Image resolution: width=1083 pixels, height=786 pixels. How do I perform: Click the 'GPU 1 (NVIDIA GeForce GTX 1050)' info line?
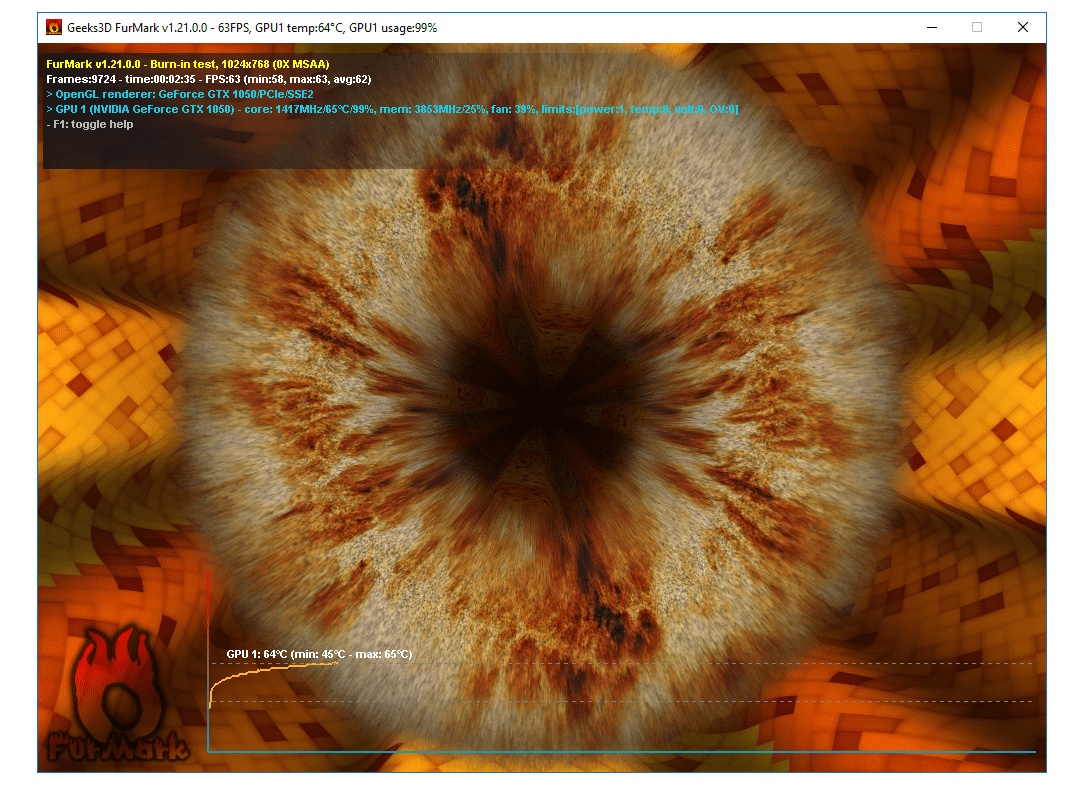(x=392, y=109)
